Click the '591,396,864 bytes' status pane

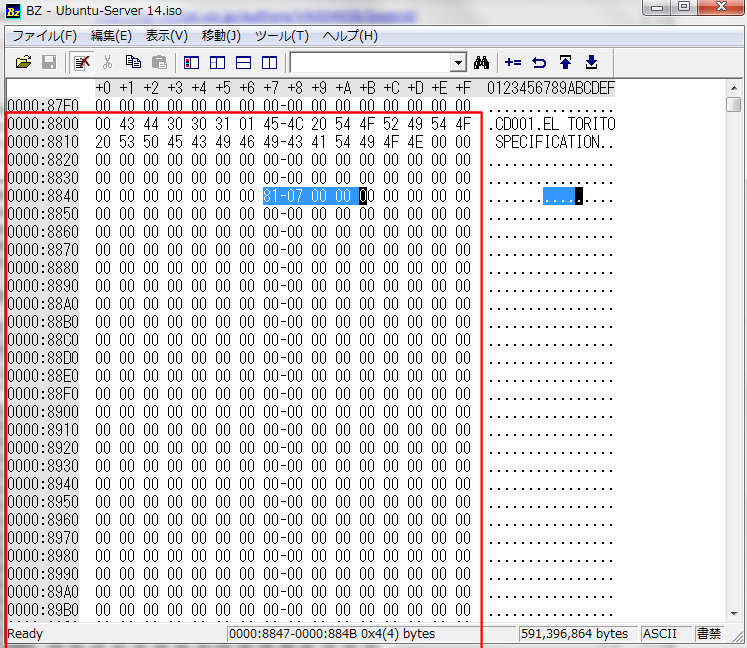tap(577, 634)
